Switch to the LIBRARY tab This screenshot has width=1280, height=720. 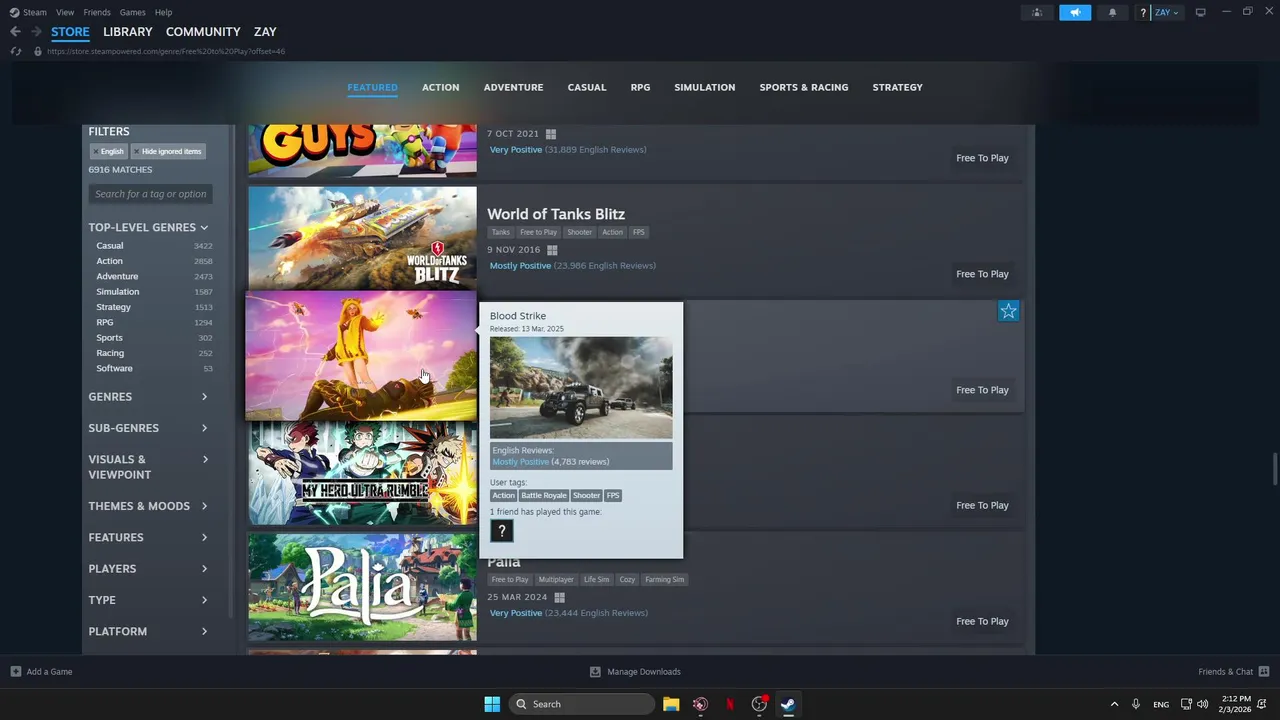pos(128,32)
